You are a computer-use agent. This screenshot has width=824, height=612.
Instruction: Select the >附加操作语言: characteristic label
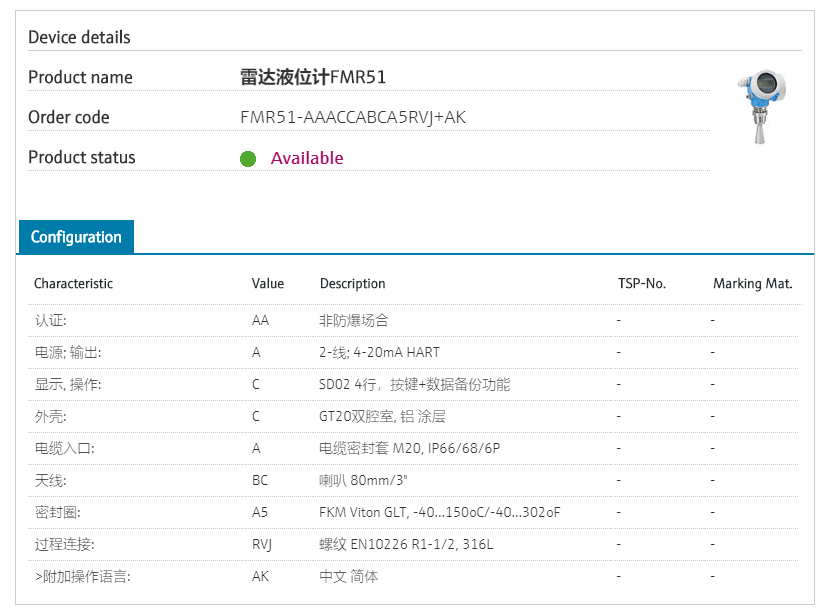[x=83, y=577]
